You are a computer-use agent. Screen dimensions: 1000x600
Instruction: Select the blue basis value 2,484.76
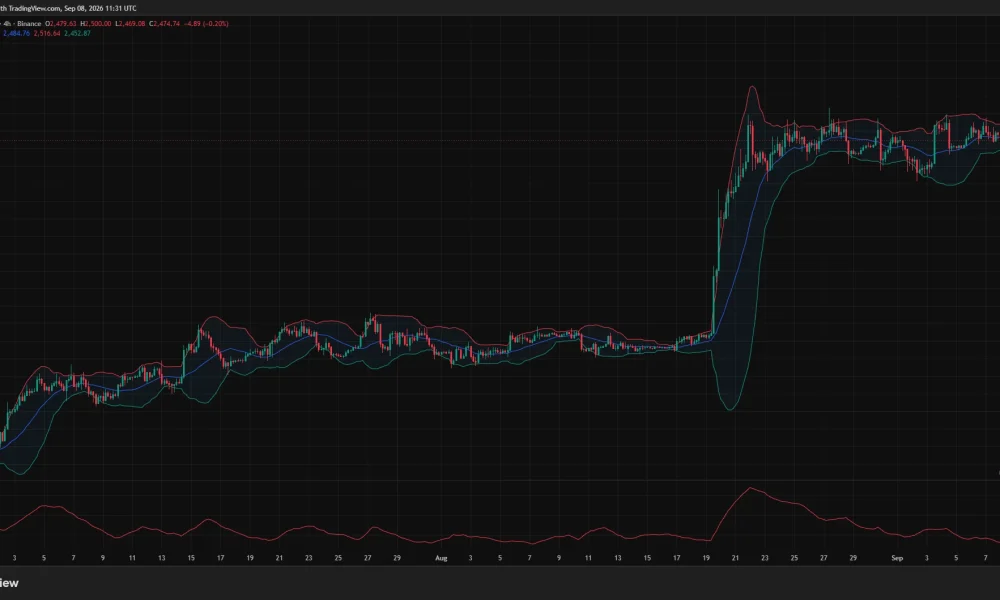tap(17, 33)
